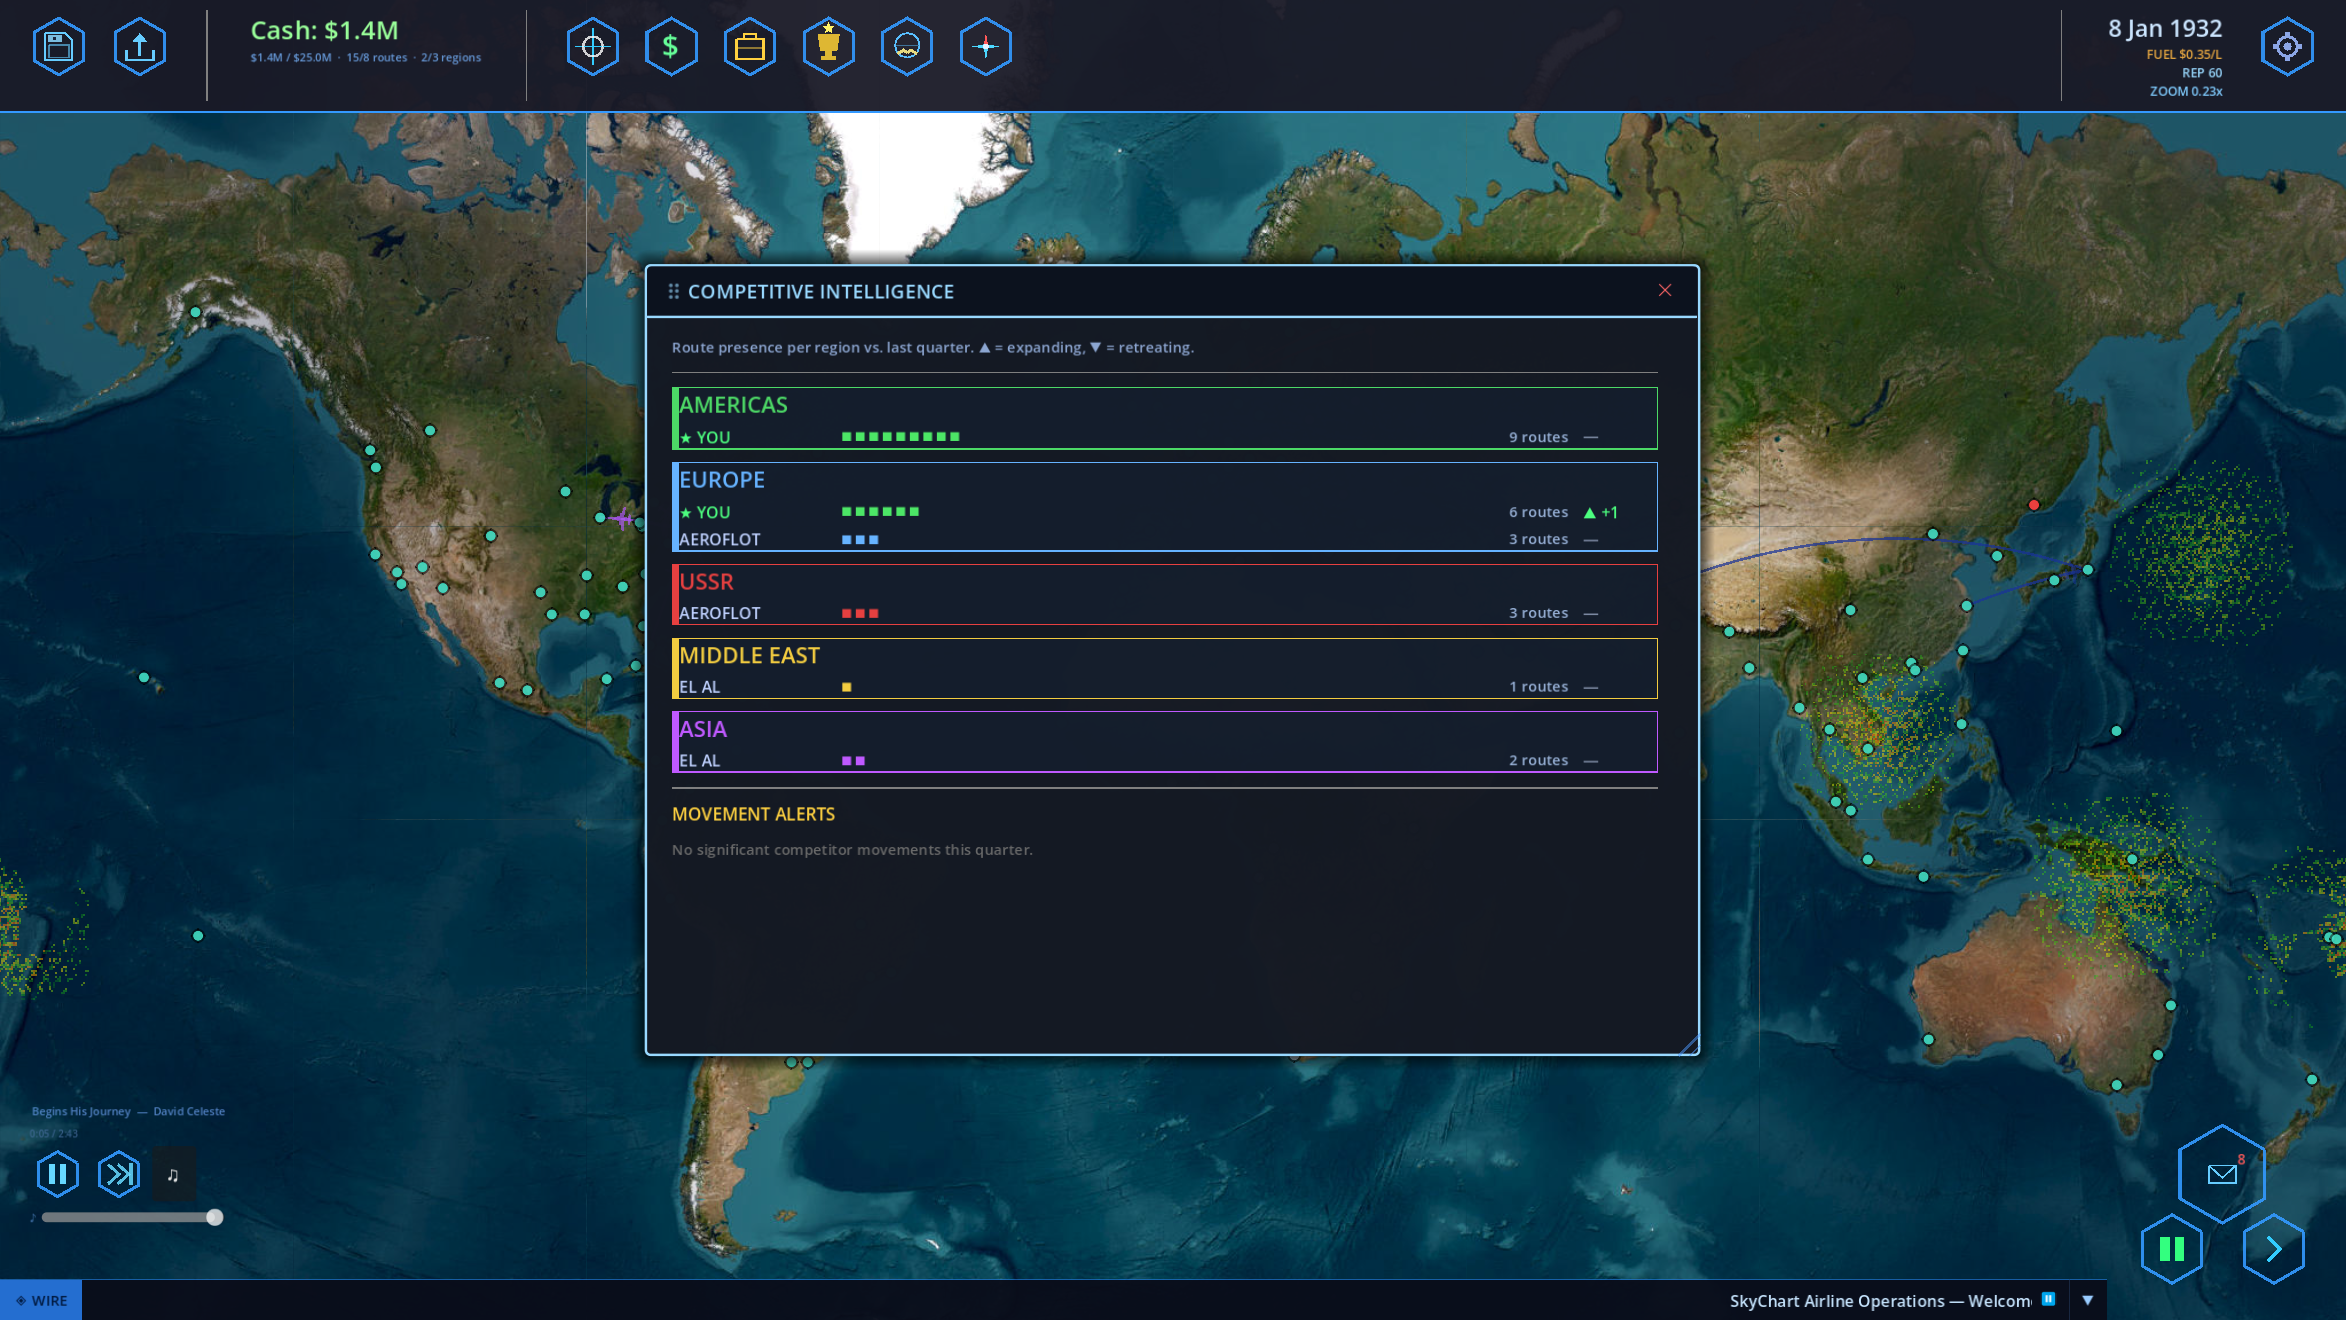Click the export/upload hexagon icon
This screenshot has width=2346, height=1320.
(x=139, y=46)
